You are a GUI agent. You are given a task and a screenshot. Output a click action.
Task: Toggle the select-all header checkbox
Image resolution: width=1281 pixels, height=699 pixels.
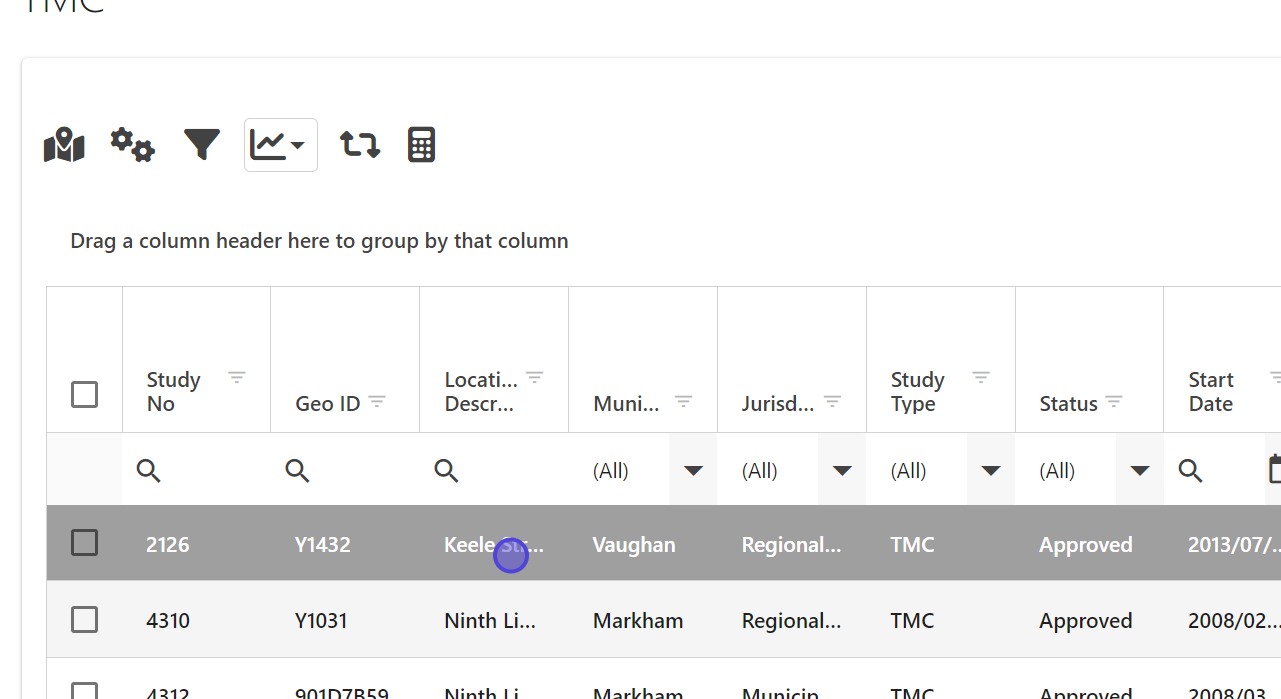[x=85, y=394]
